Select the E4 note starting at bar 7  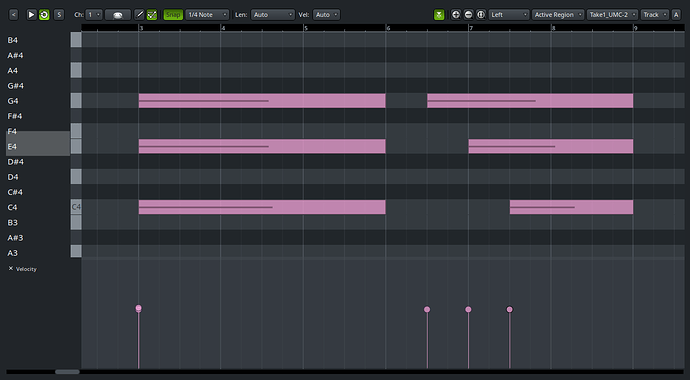pyautogui.click(x=551, y=146)
